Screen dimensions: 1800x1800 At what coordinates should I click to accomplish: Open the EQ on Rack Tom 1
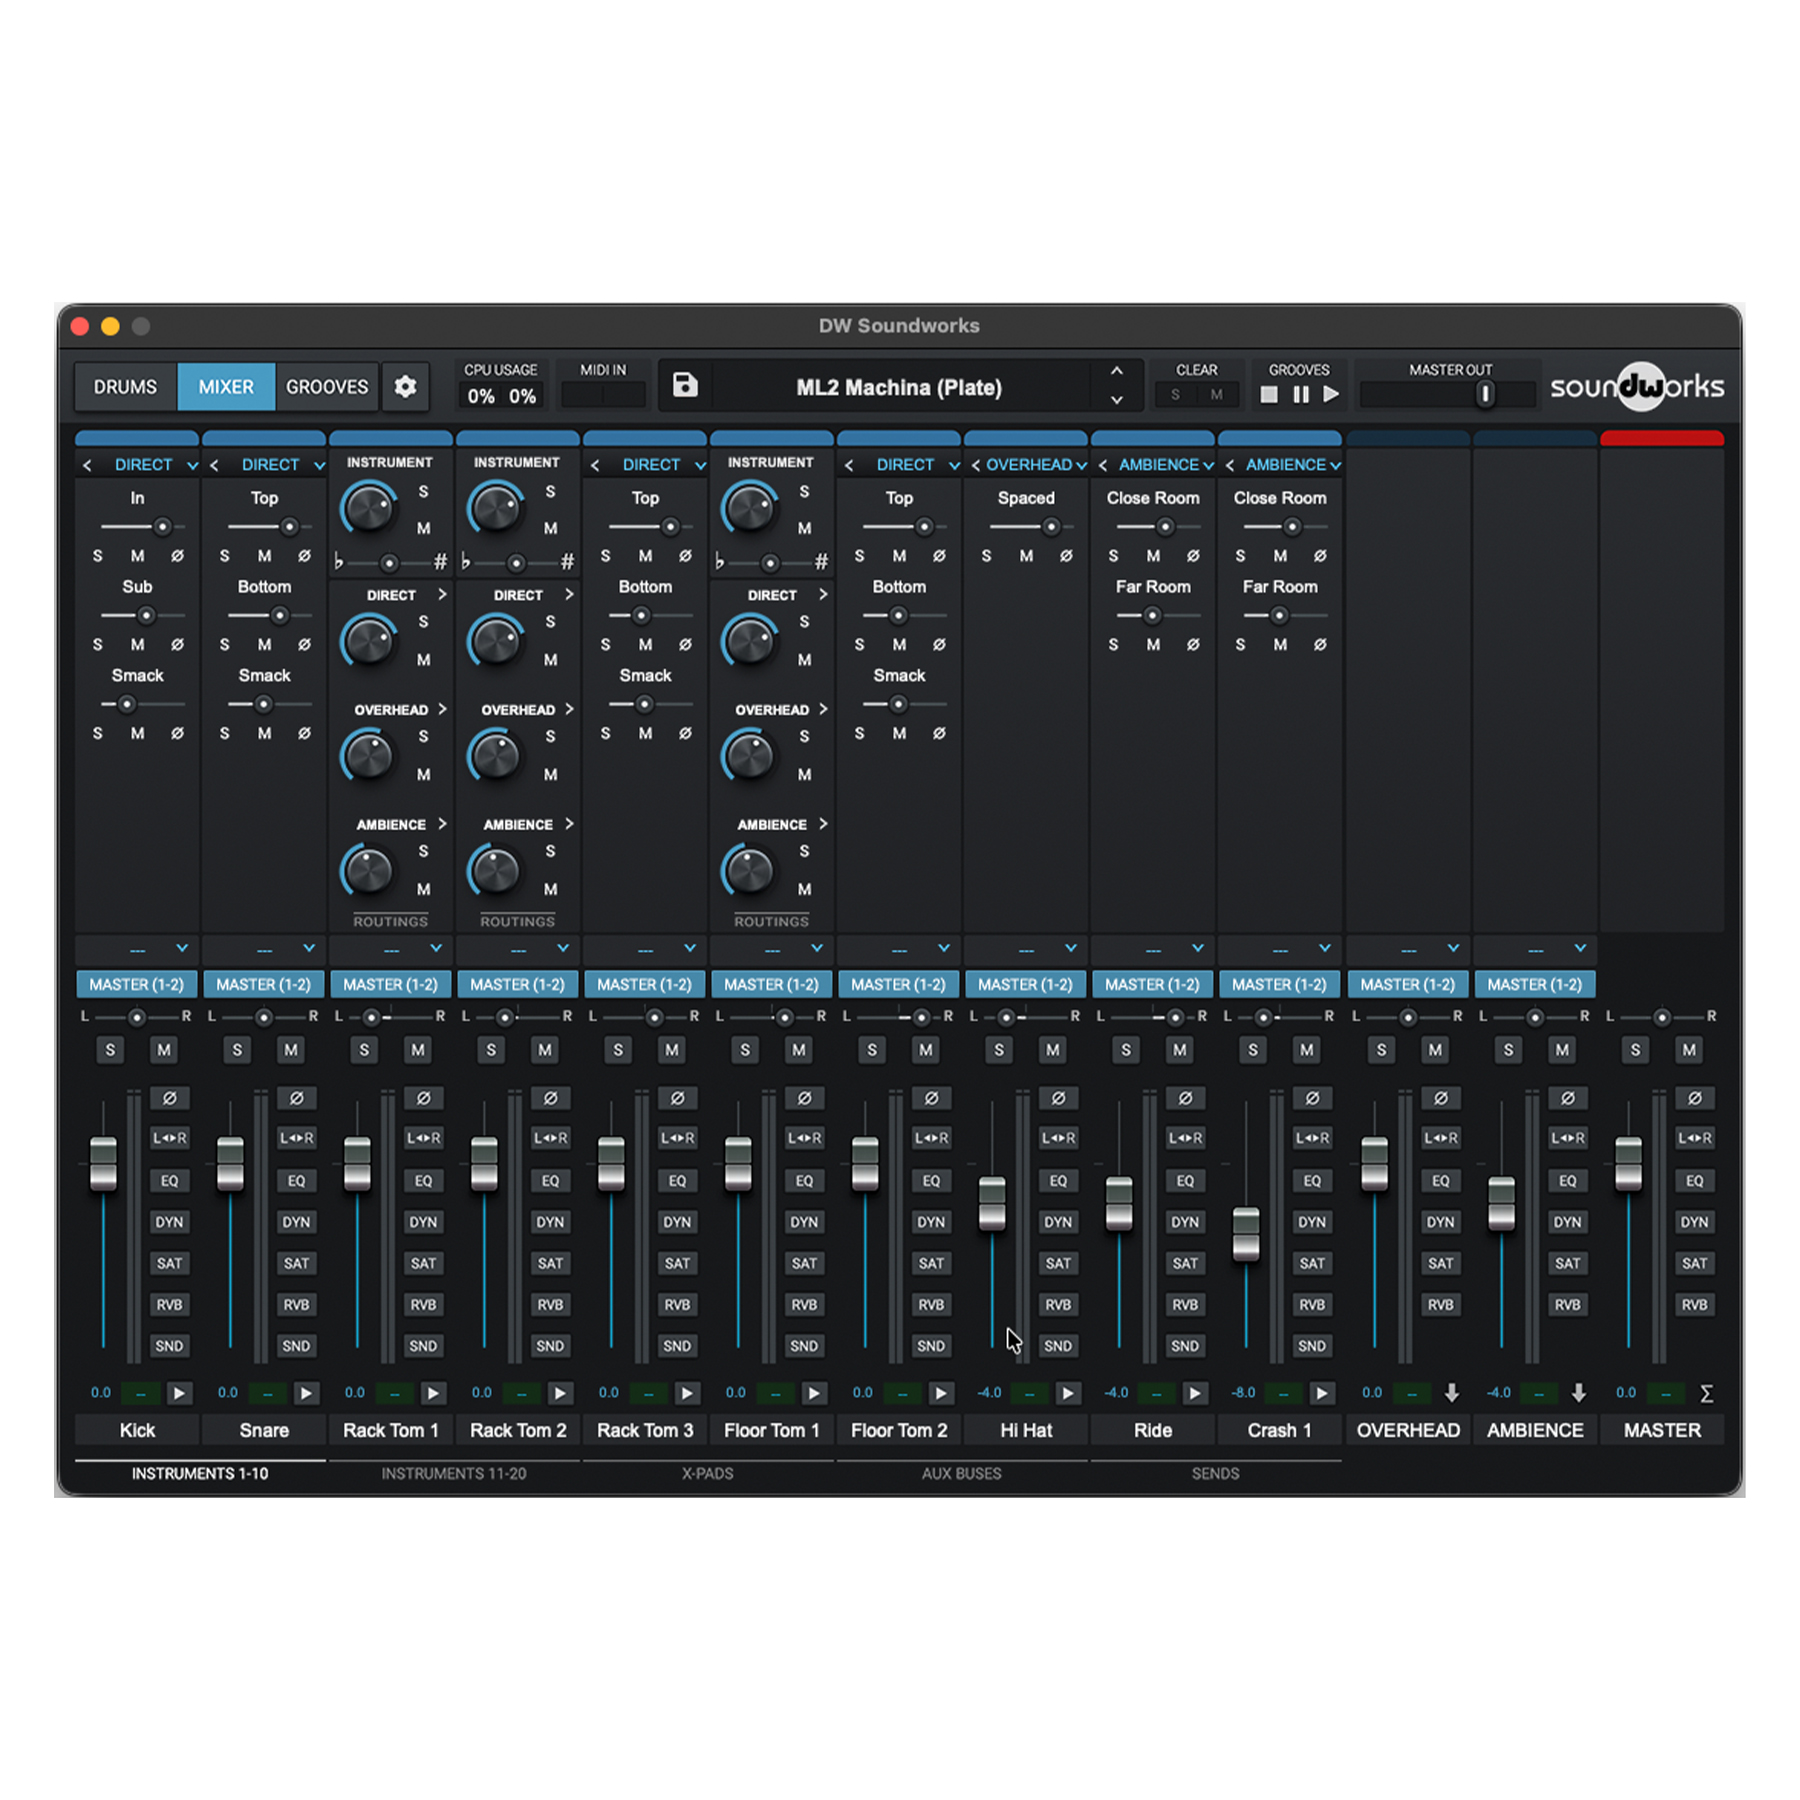point(423,1181)
